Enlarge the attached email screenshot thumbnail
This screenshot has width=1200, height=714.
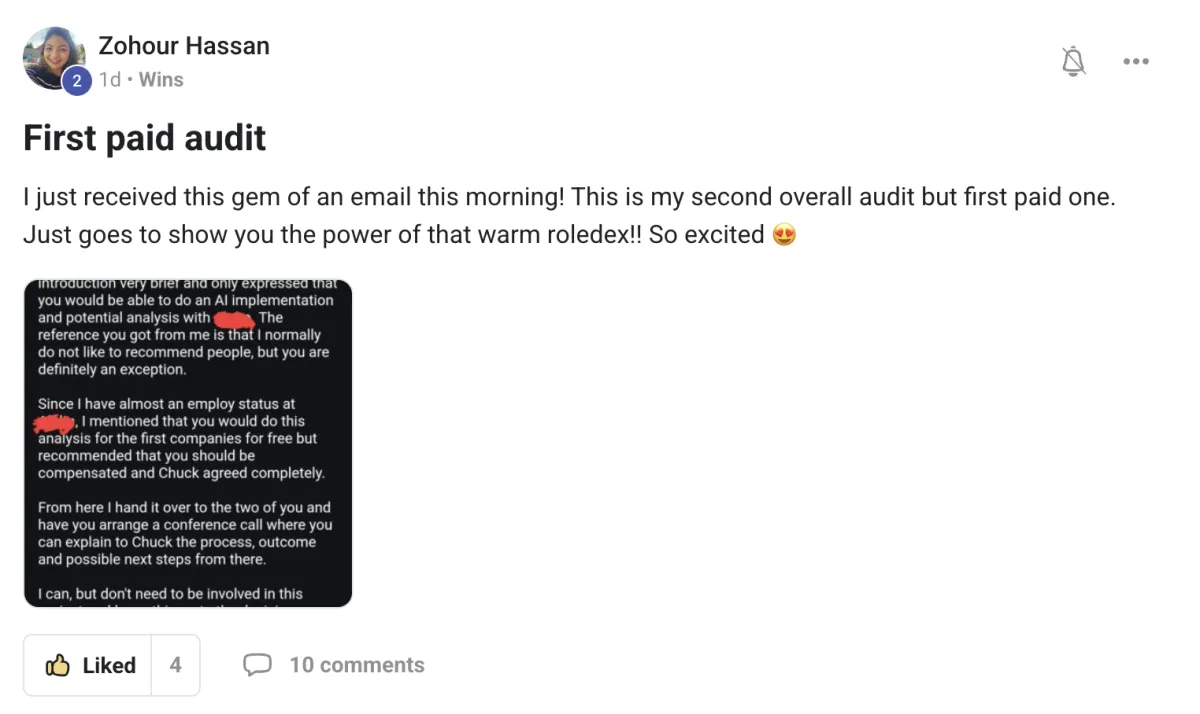[188, 443]
